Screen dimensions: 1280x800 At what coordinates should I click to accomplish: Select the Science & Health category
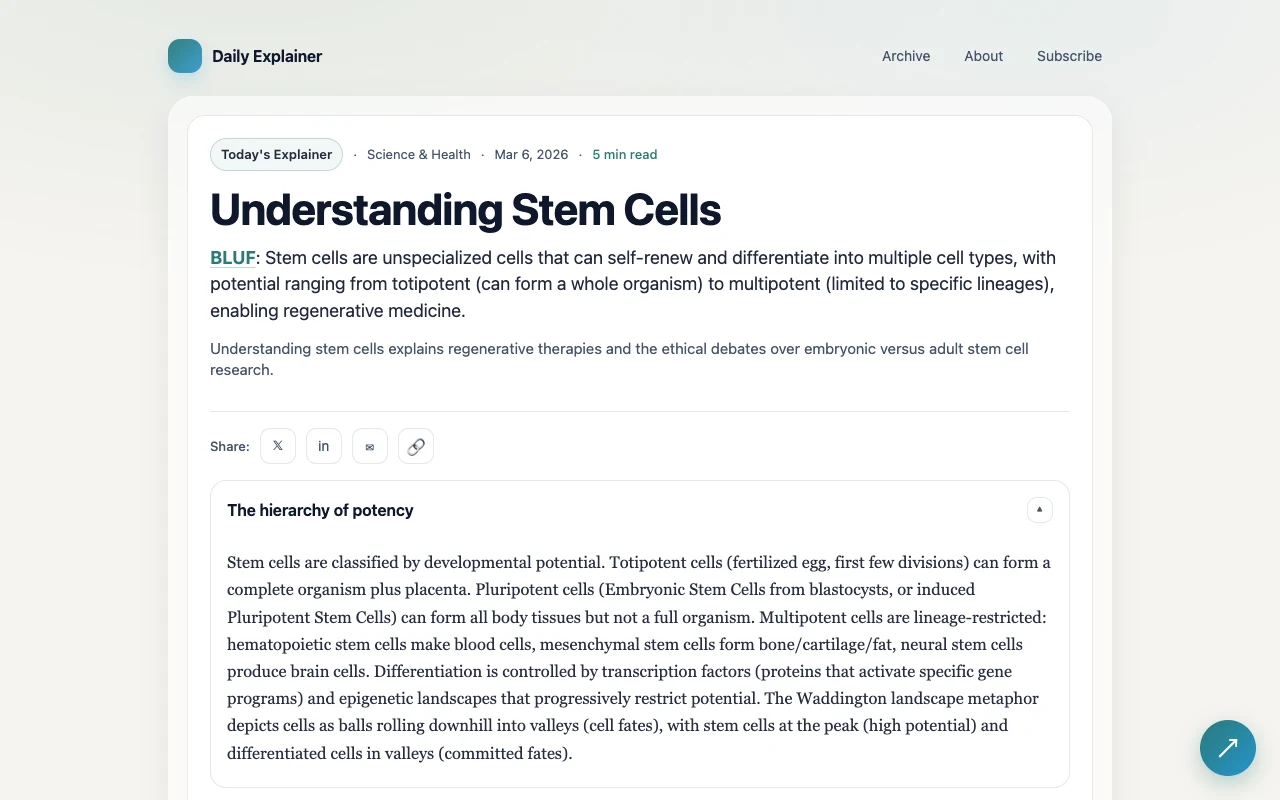(418, 155)
